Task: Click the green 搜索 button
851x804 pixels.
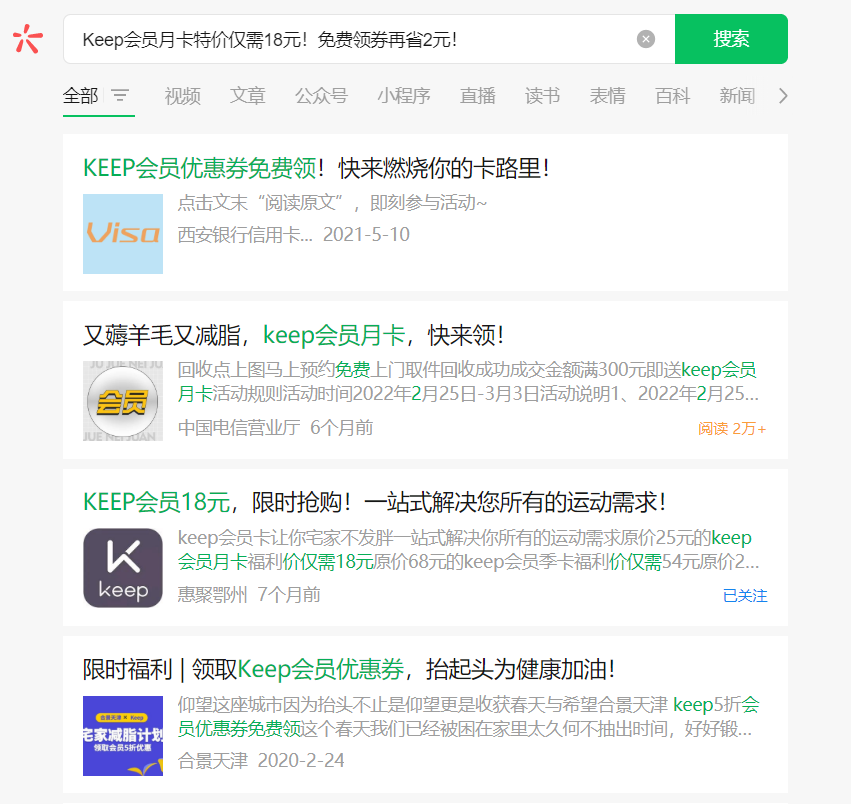Action: click(x=731, y=39)
